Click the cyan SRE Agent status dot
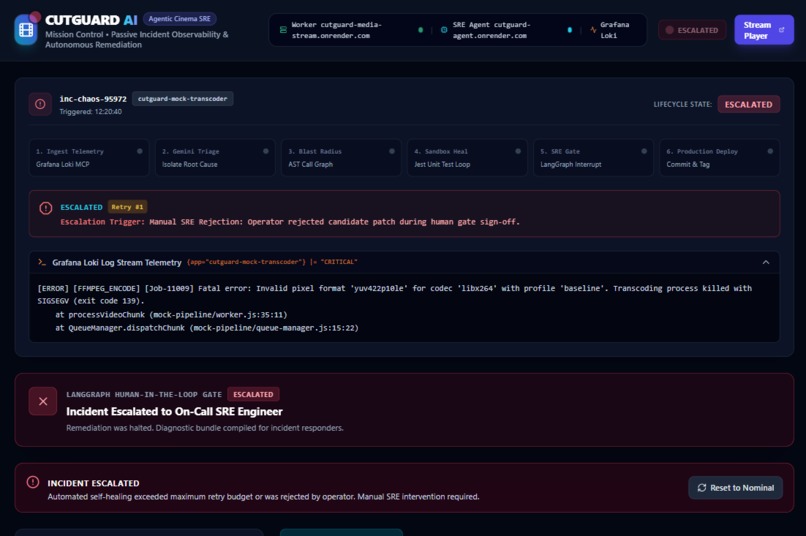 click(569, 30)
